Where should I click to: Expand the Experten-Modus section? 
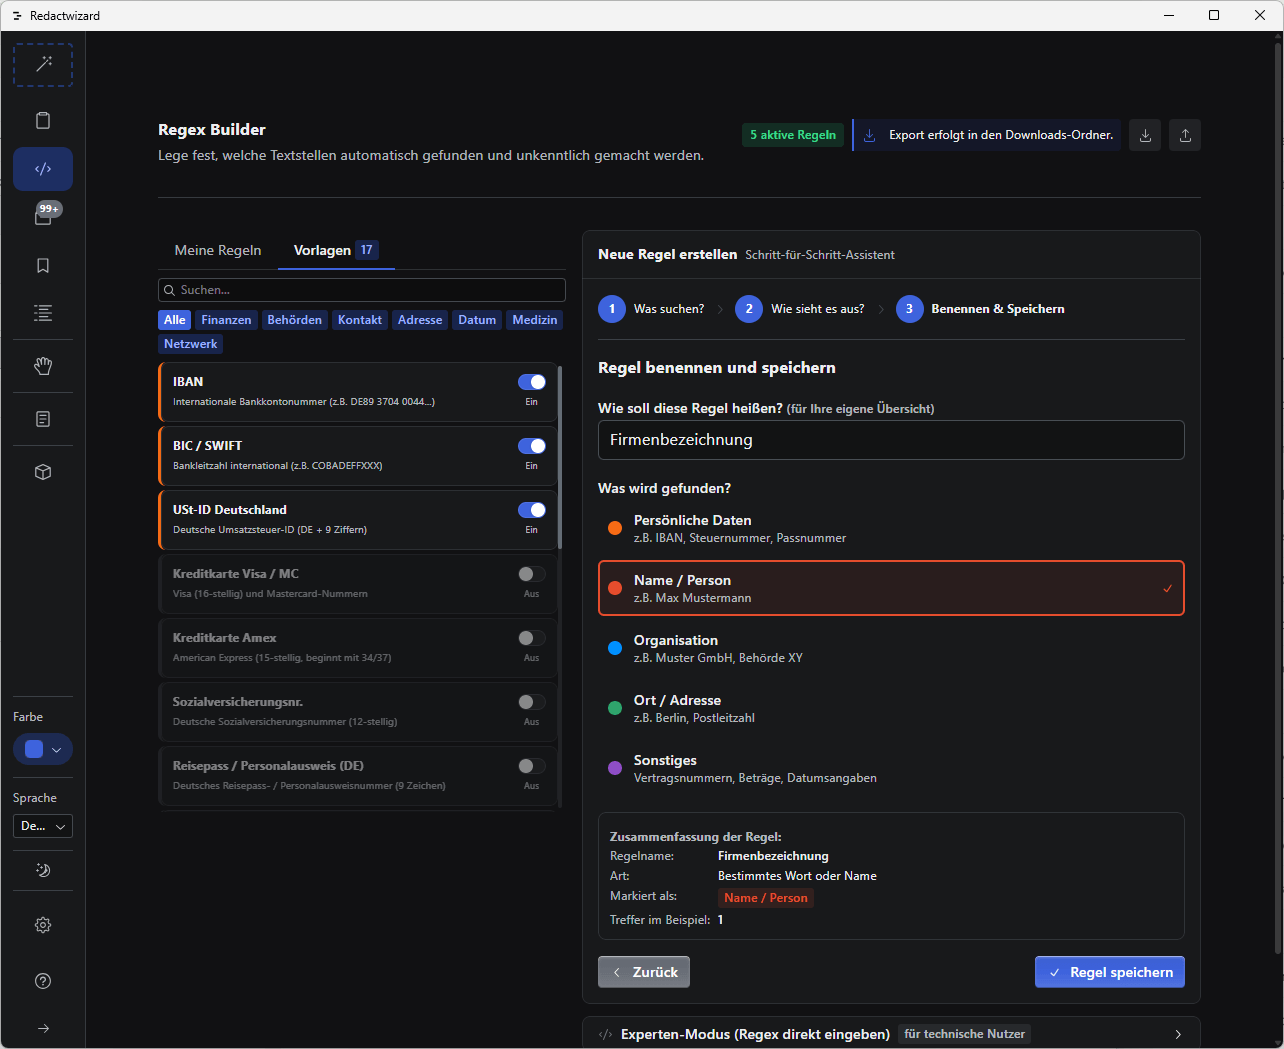[x=891, y=1034]
